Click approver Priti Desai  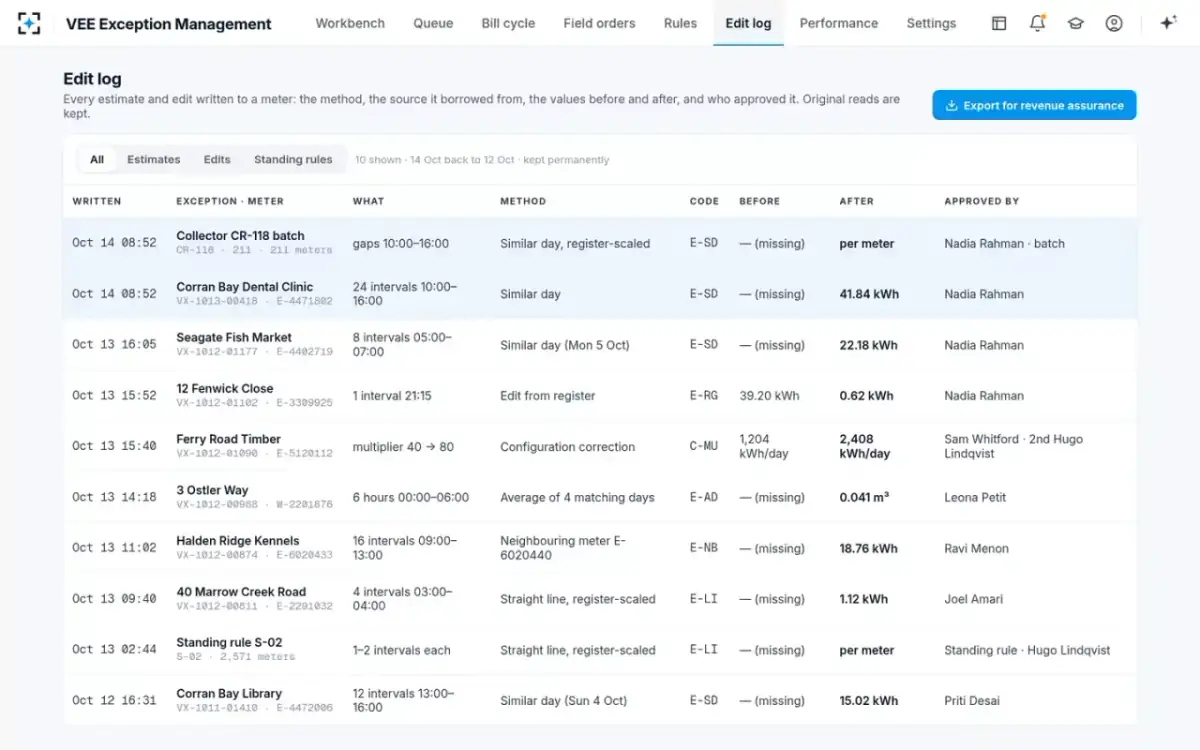point(972,700)
